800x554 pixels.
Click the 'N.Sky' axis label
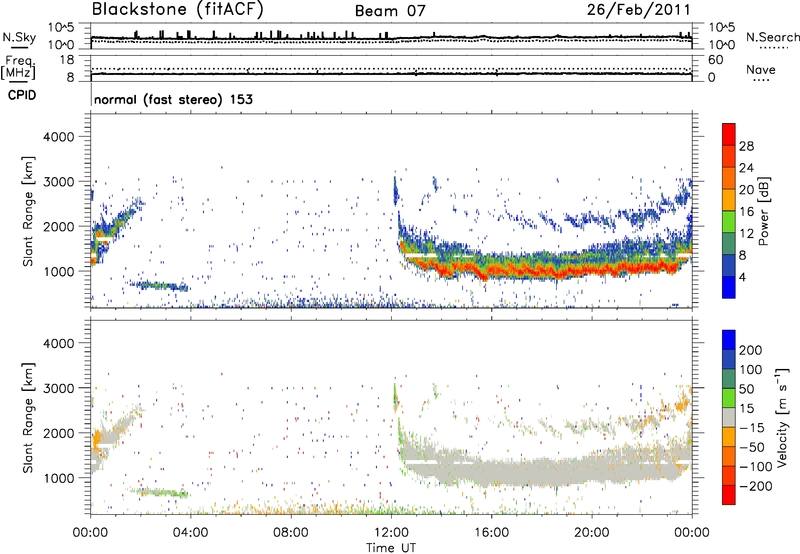(19, 37)
